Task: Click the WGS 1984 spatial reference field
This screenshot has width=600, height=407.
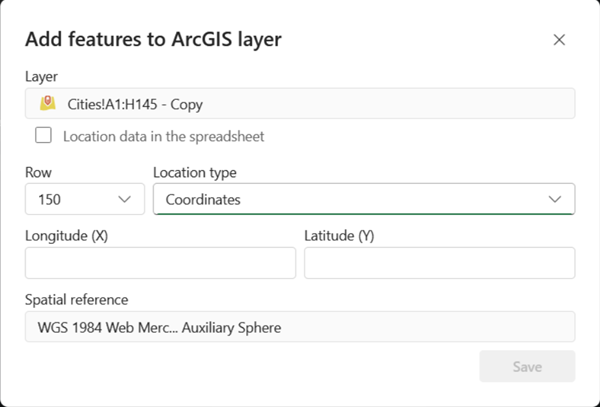Action: pos(300,327)
